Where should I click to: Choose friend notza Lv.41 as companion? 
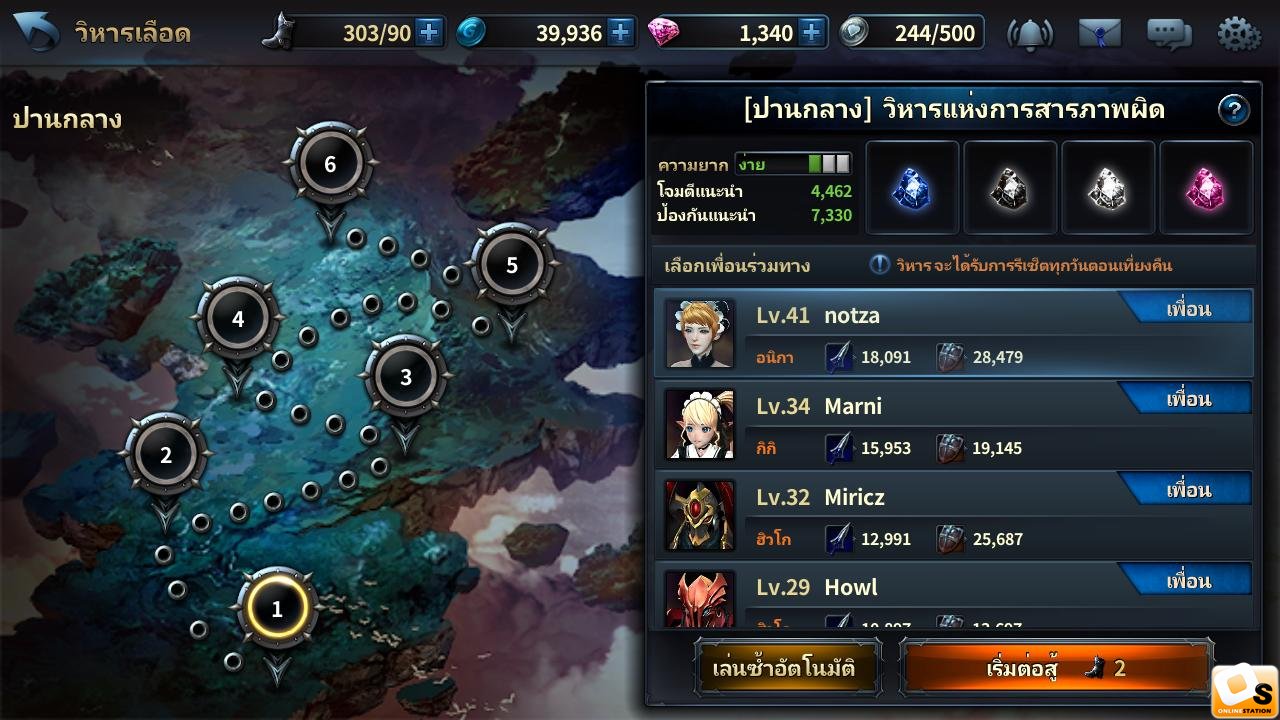point(953,333)
